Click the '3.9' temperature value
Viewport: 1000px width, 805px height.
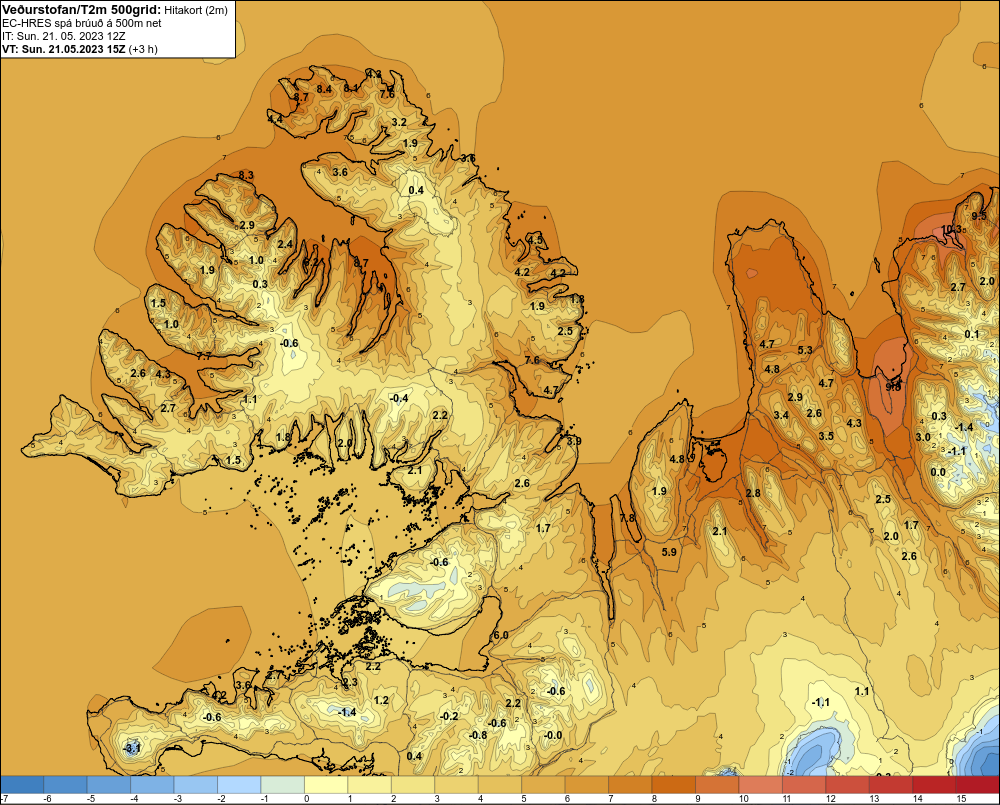574,441
